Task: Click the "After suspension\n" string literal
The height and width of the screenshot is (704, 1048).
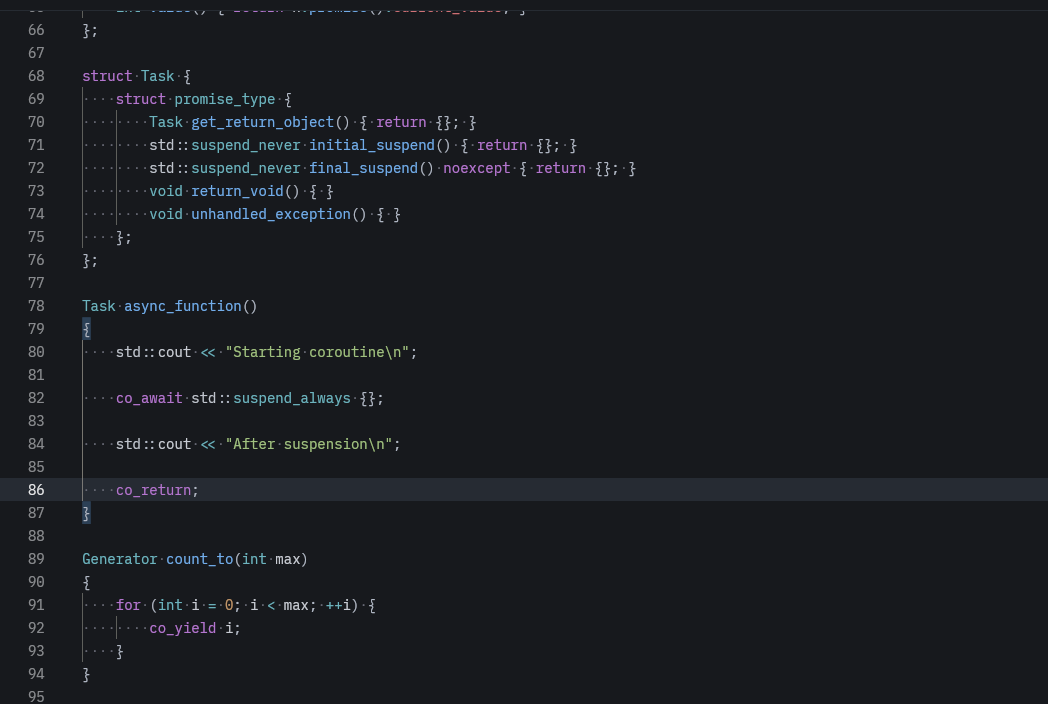Action: pos(311,444)
